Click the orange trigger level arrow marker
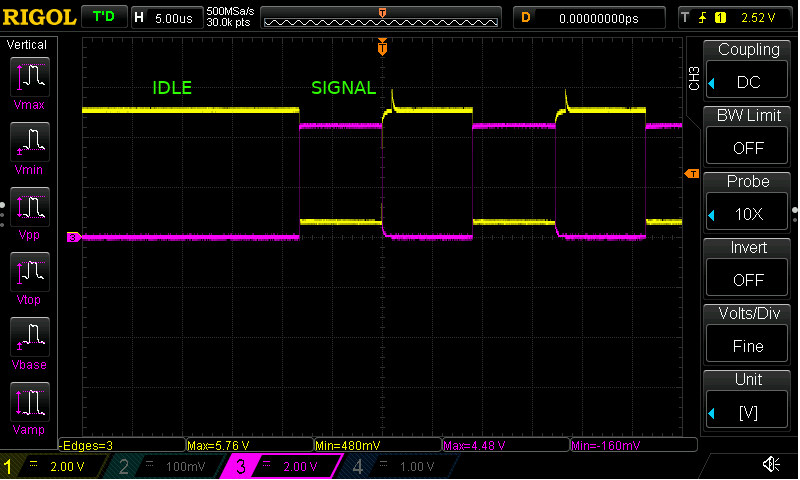 click(691, 175)
